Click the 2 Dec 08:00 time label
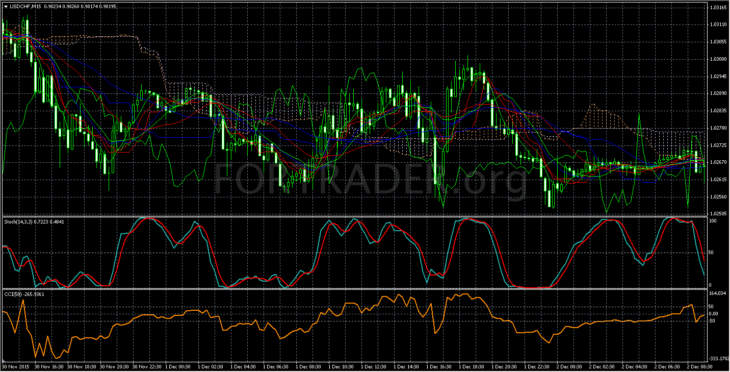 tap(701, 367)
